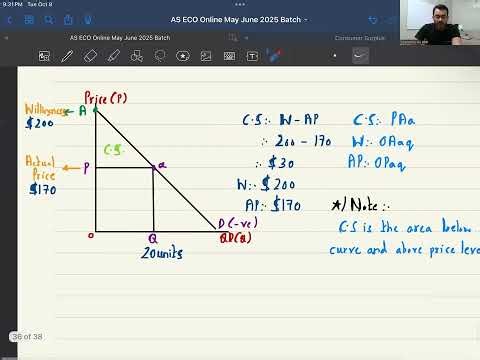
Task: Select the Image insert tool
Action: tap(206, 56)
